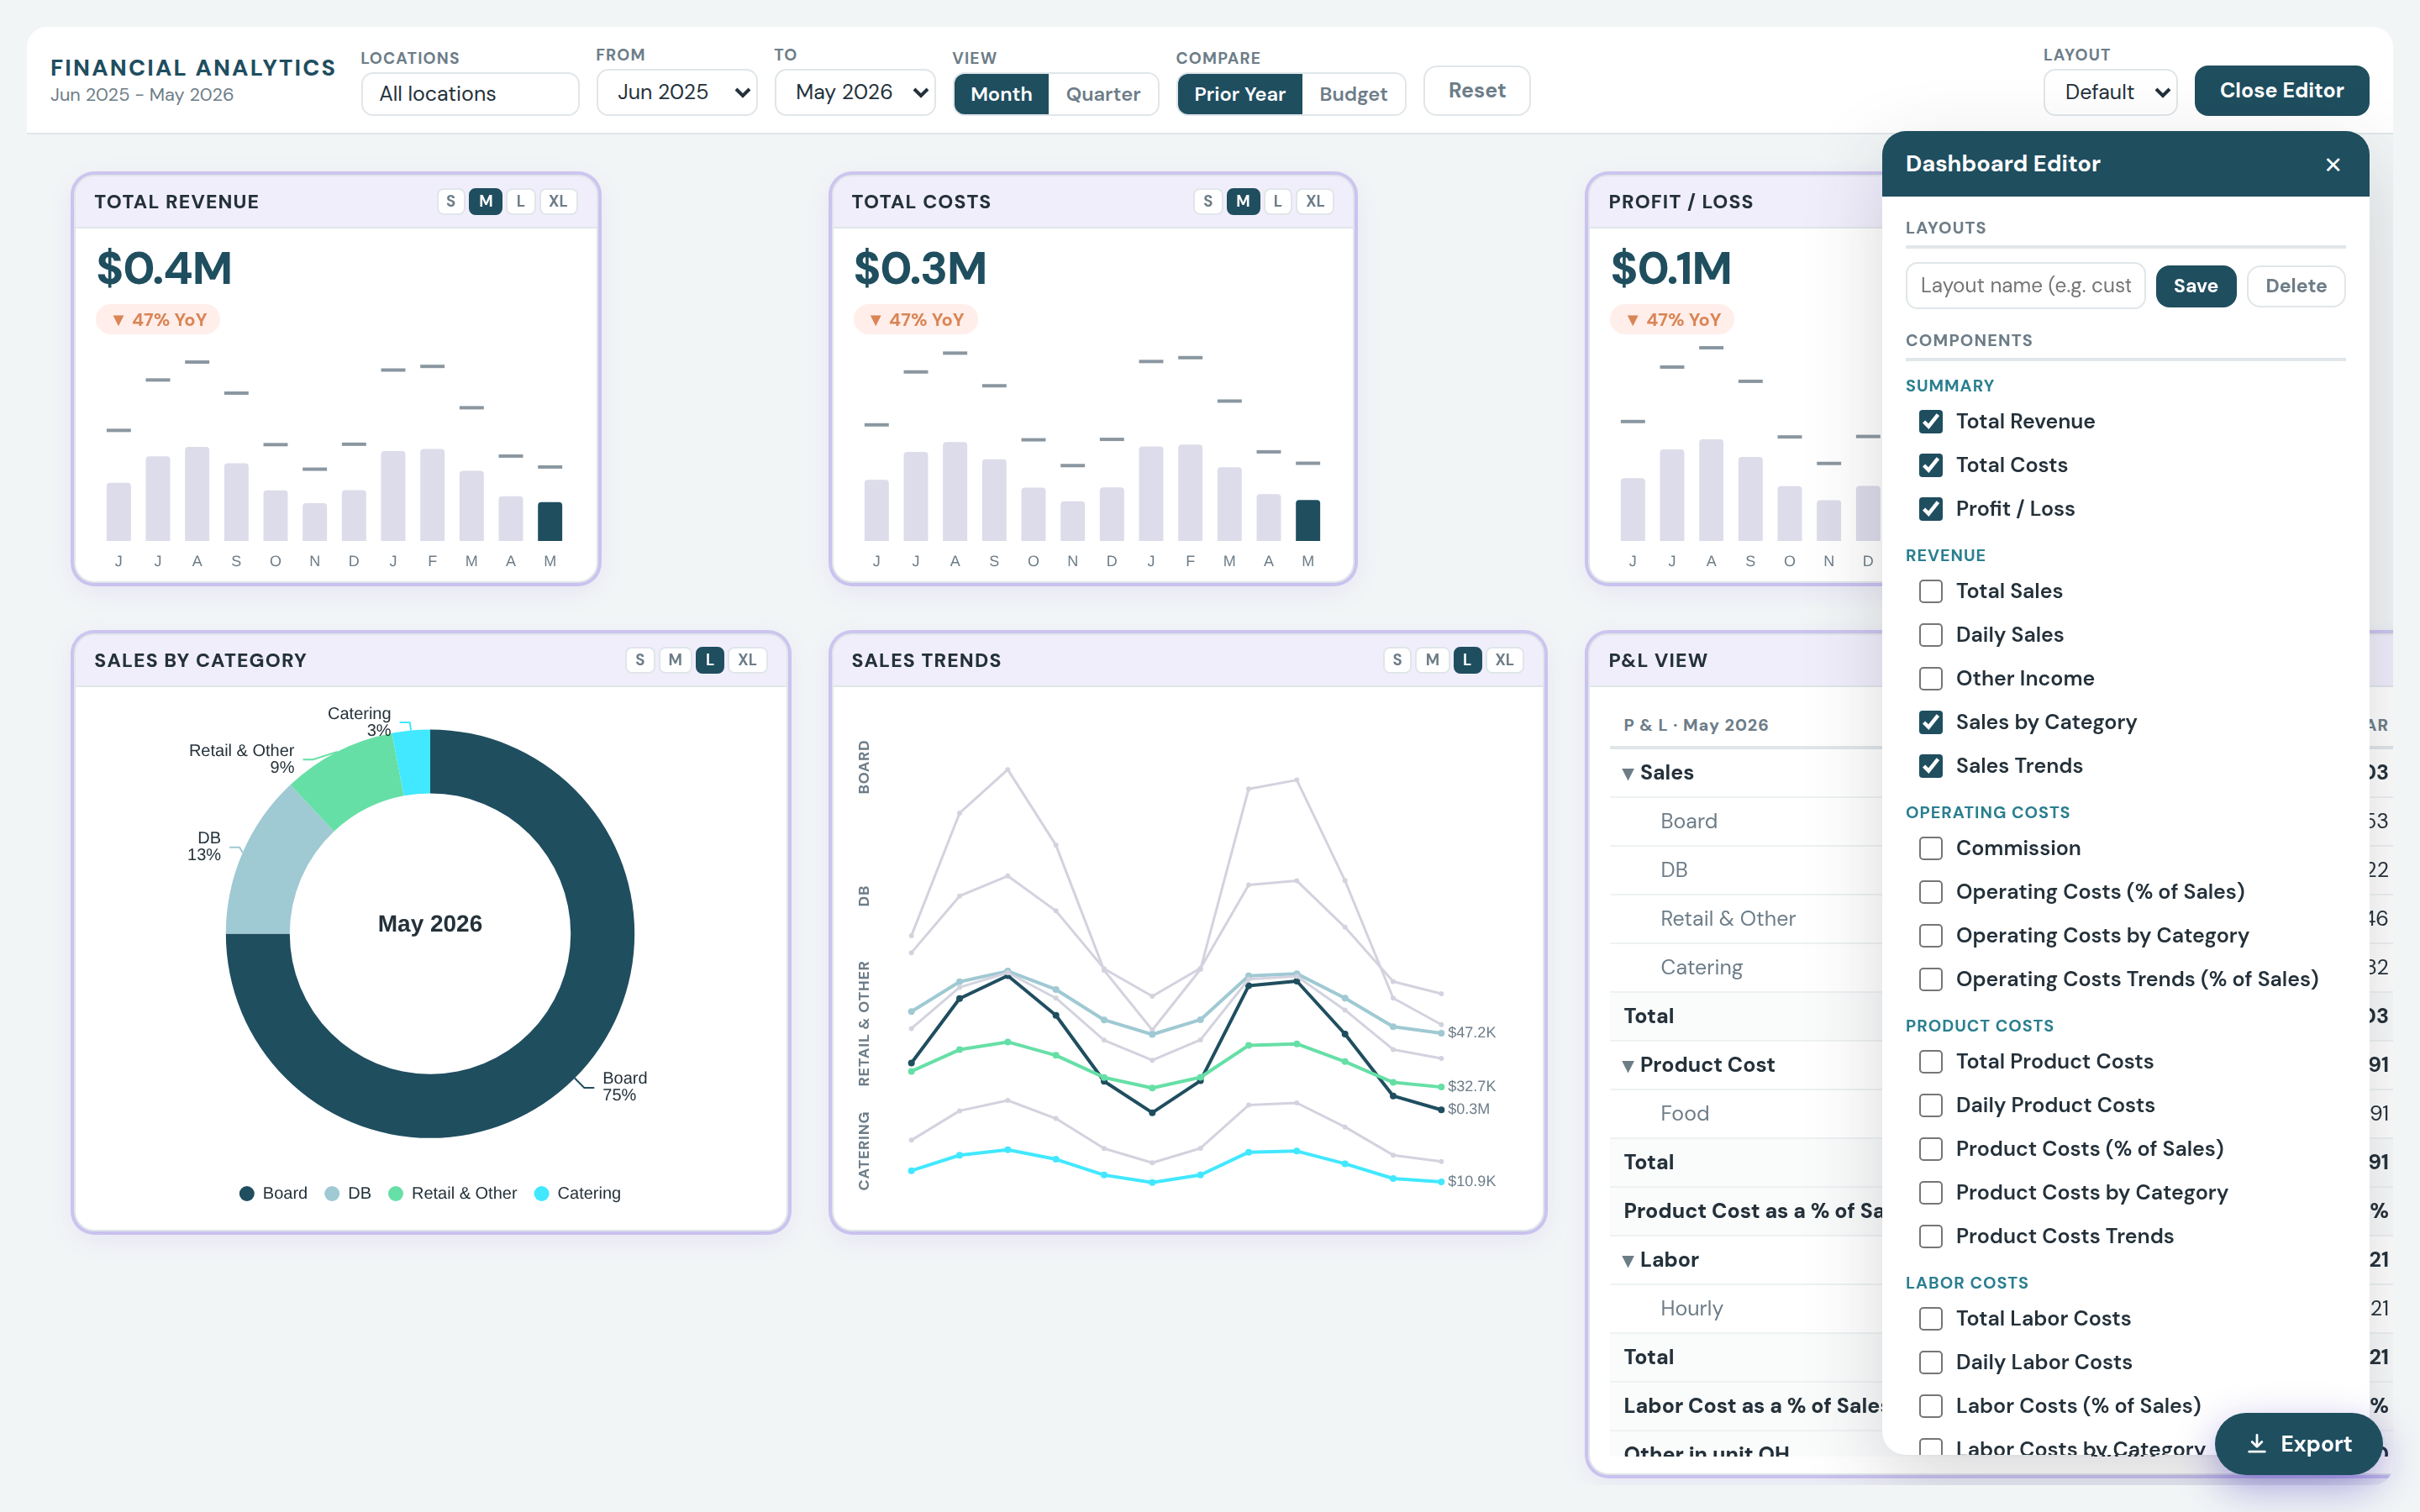2420x1512 pixels.
Task: Collapse the Sales section in P&L view
Action: point(1628,773)
